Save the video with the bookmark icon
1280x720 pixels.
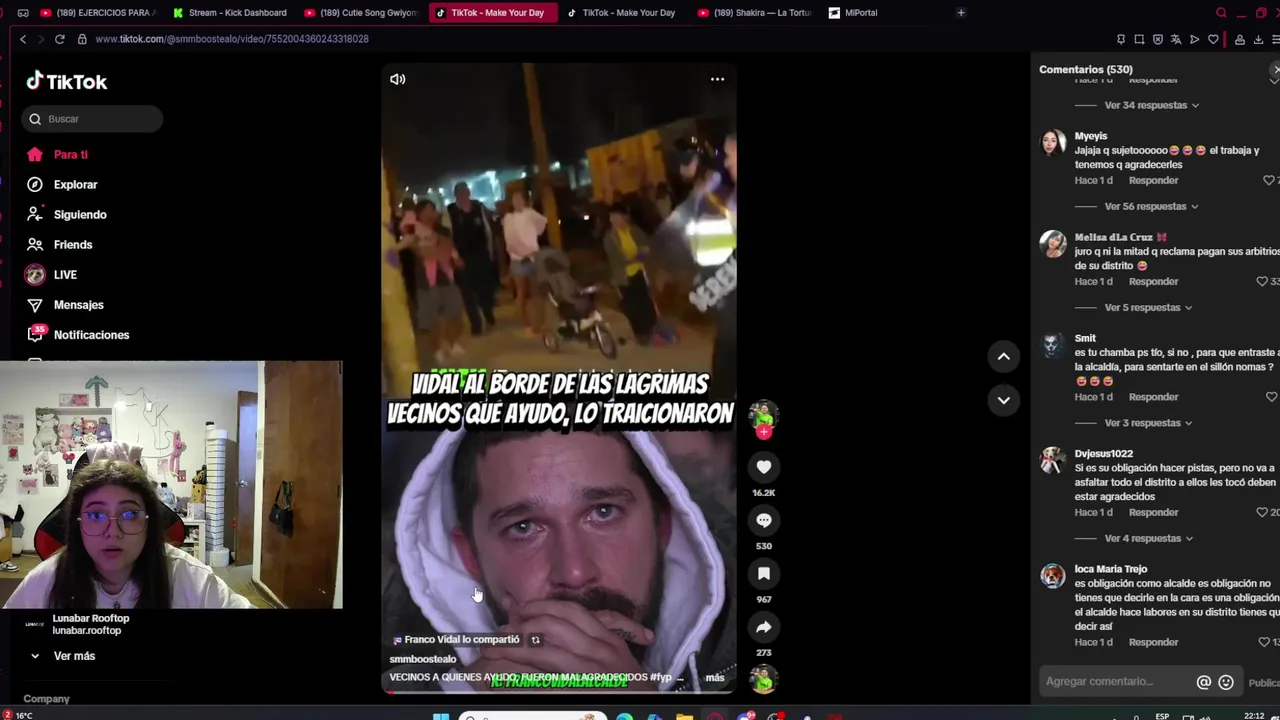(764, 573)
